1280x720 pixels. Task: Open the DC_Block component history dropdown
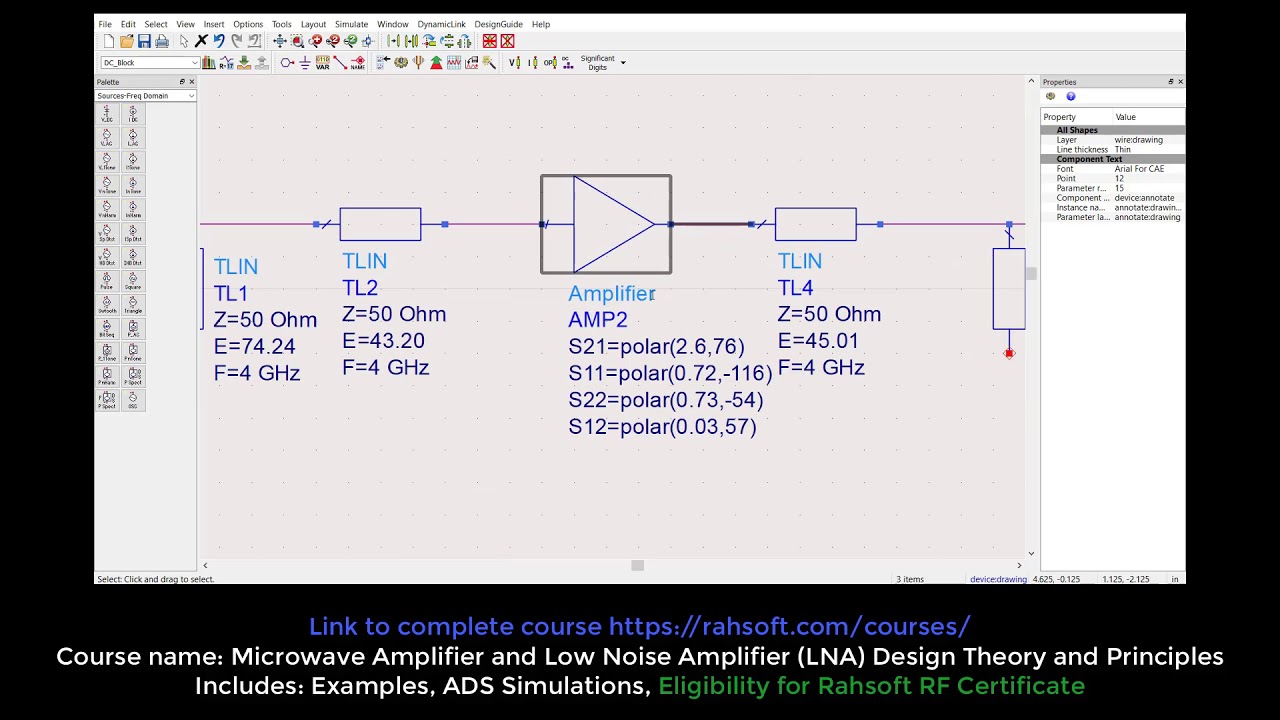[x=194, y=62]
